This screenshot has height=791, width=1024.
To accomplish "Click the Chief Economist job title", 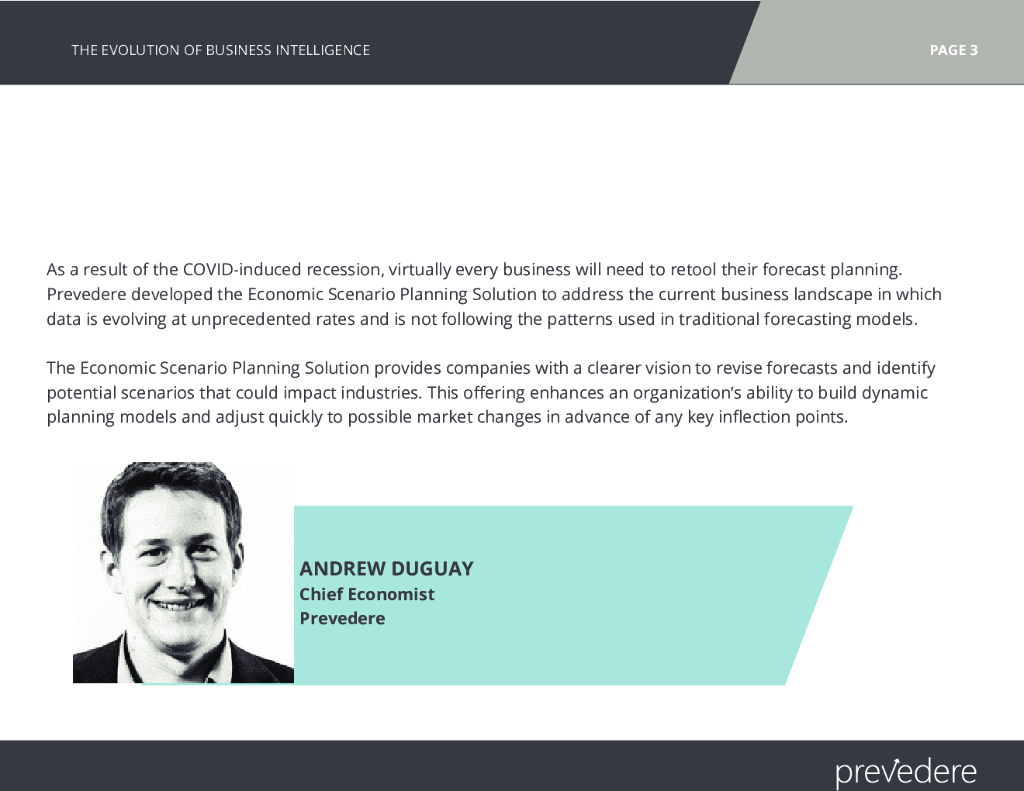I will pos(367,594).
